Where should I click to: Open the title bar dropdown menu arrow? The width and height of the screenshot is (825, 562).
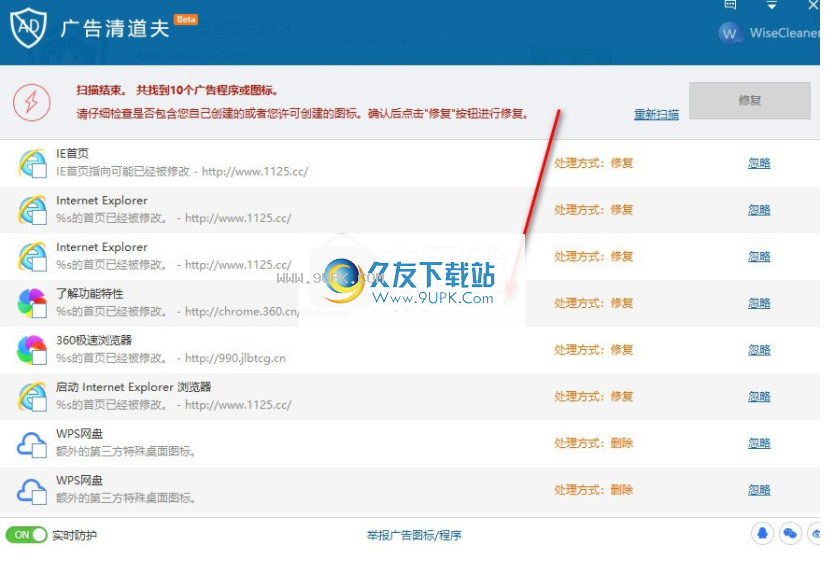point(771,5)
